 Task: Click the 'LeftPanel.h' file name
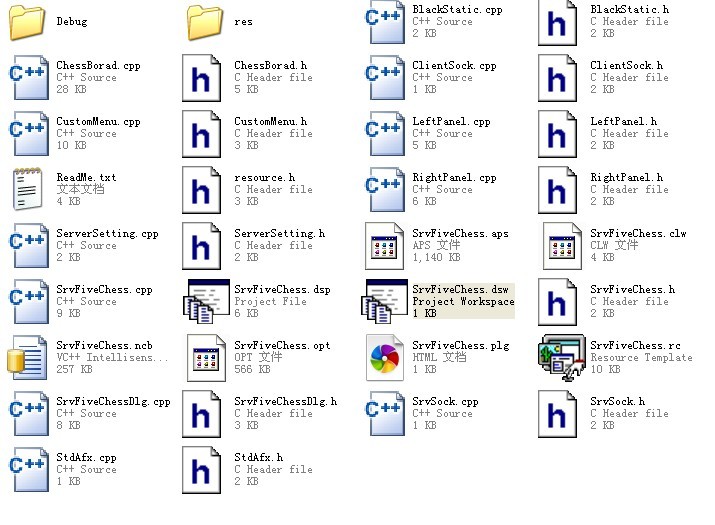[623, 122]
